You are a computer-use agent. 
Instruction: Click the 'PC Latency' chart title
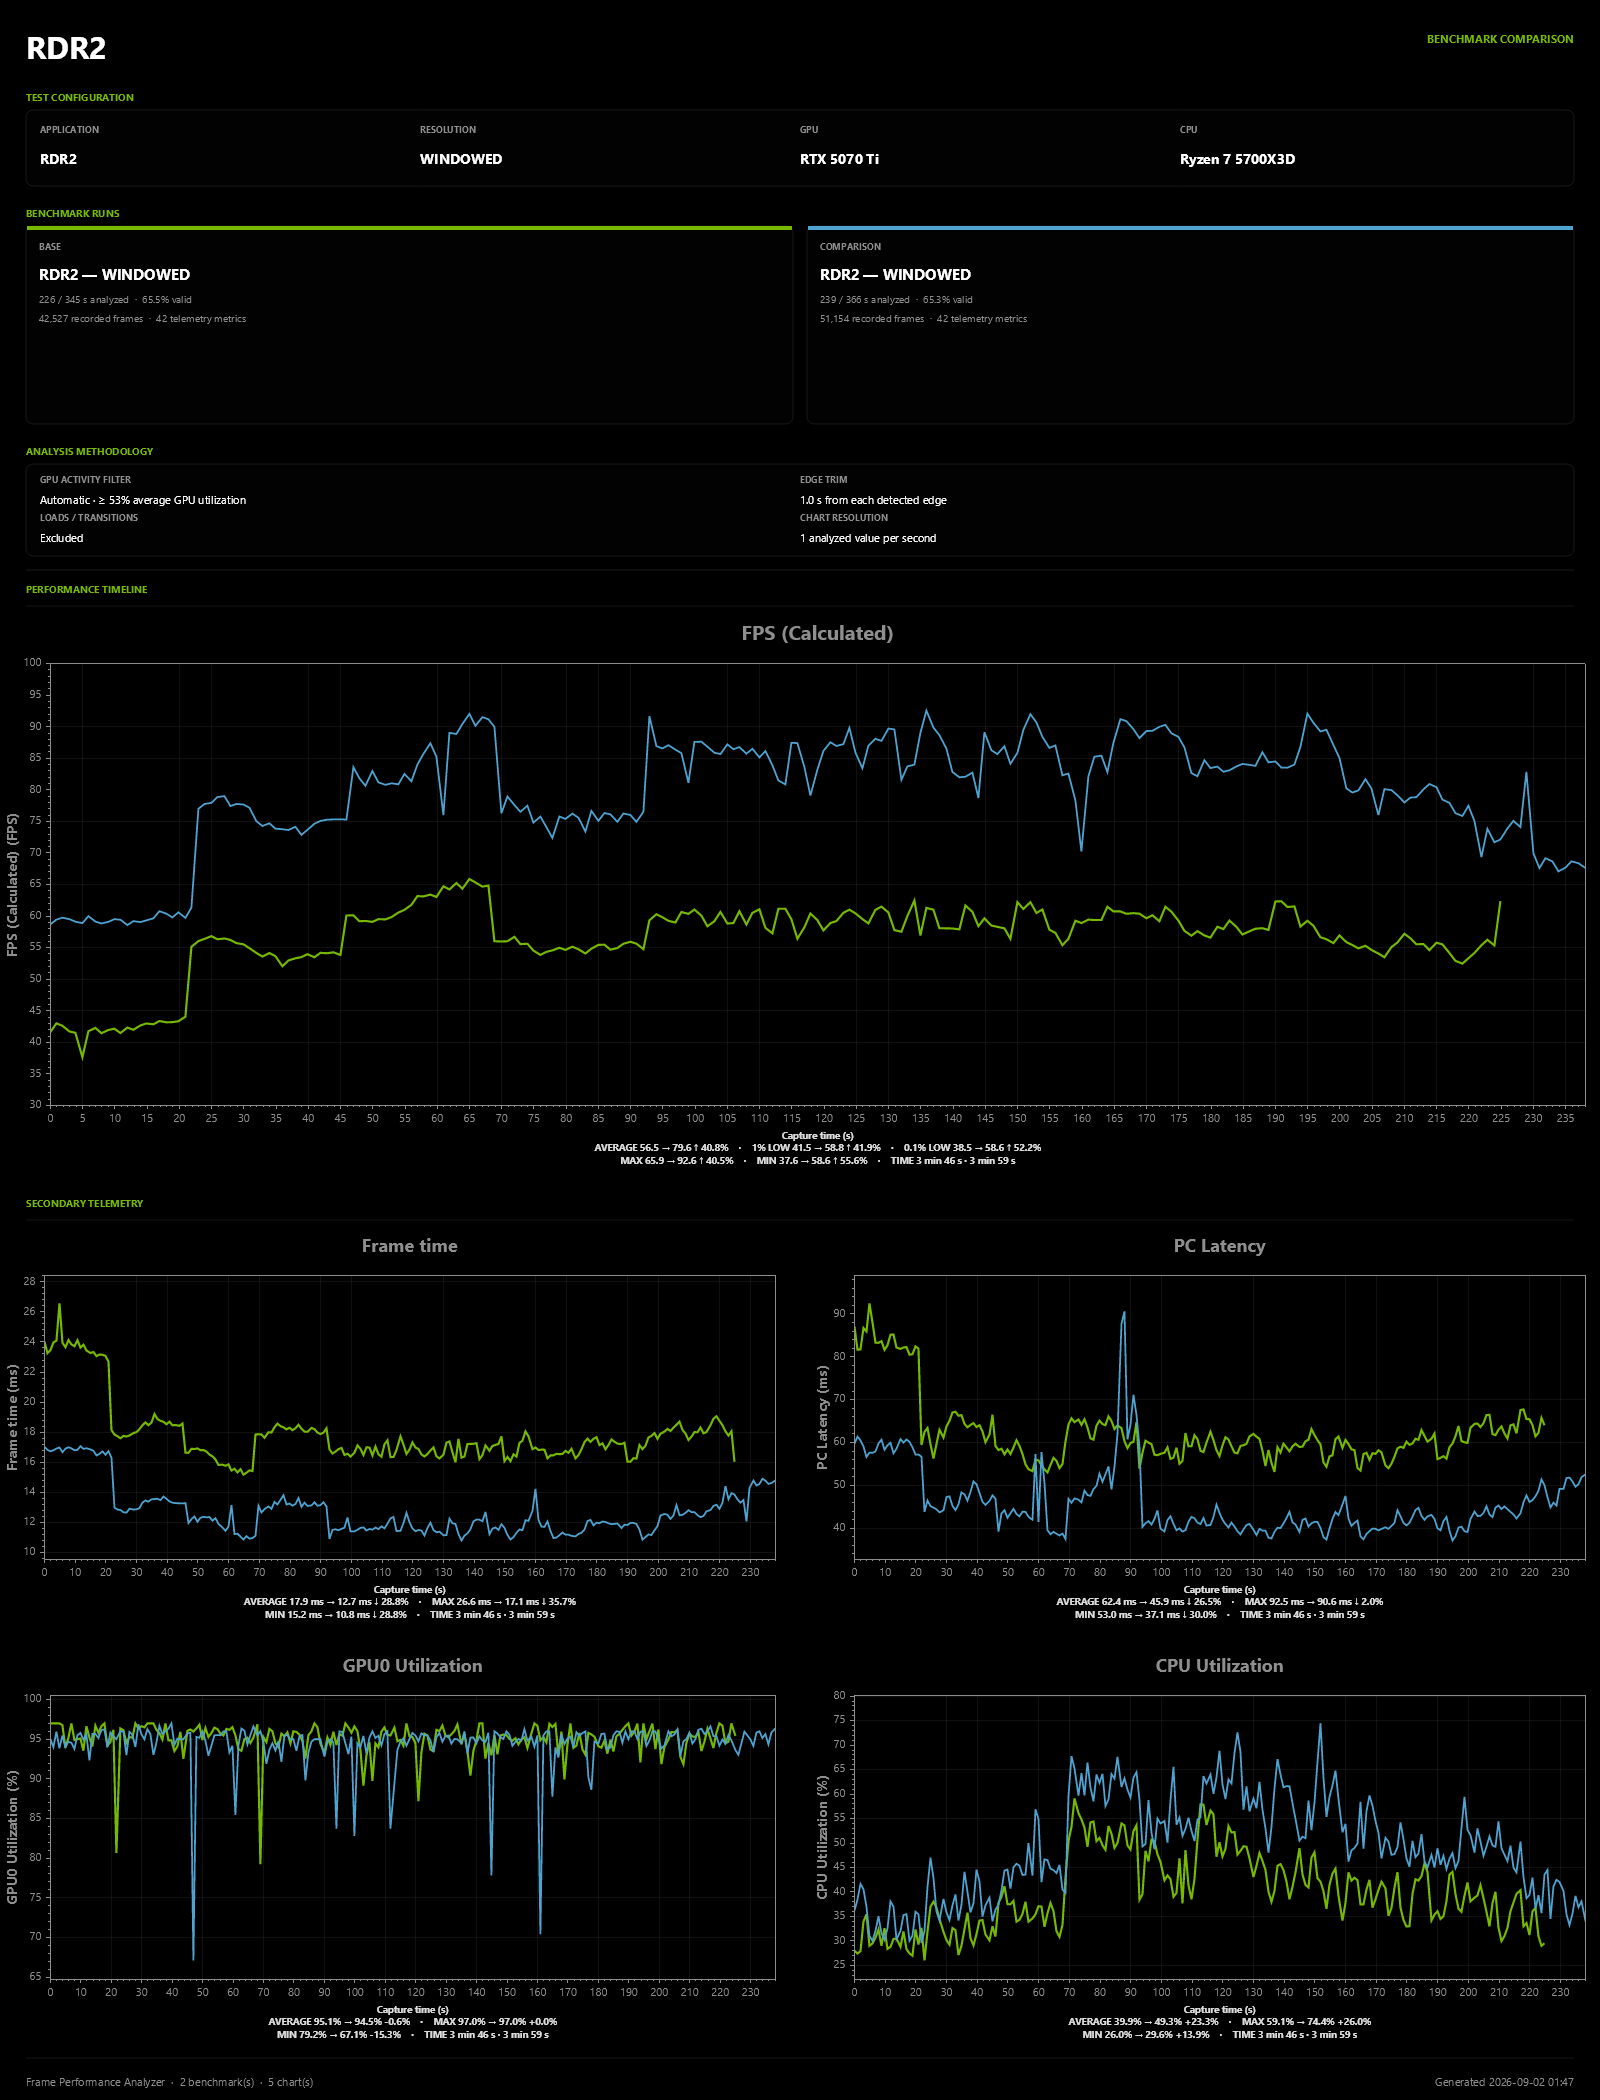(x=1219, y=1246)
